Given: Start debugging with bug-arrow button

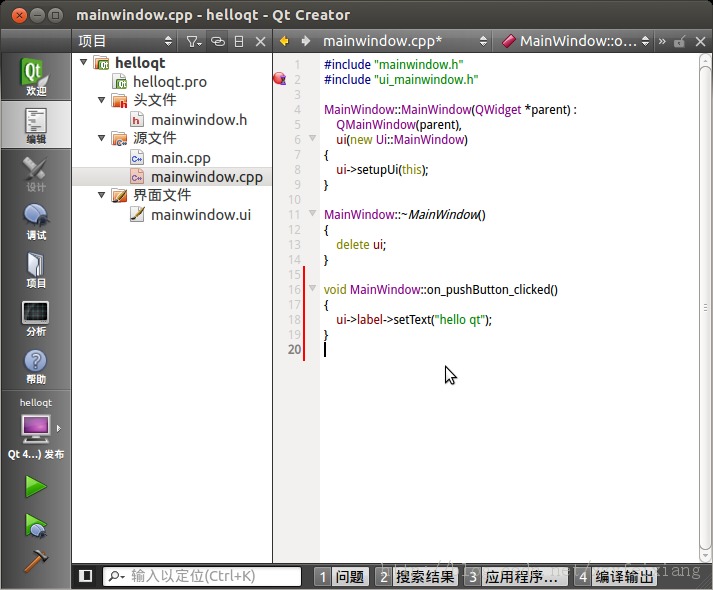Looking at the screenshot, I should (35, 526).
